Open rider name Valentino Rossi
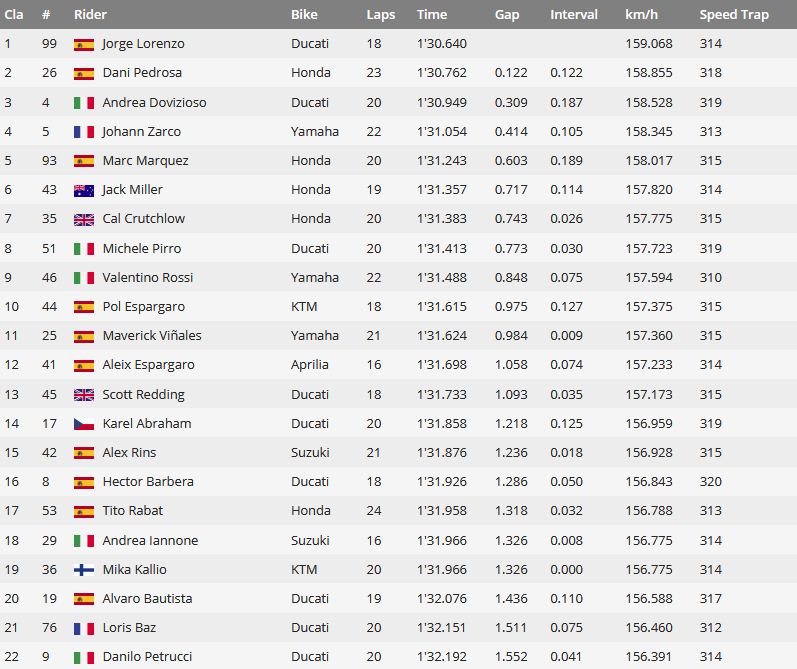797x669 pixels. pos(148,278)
